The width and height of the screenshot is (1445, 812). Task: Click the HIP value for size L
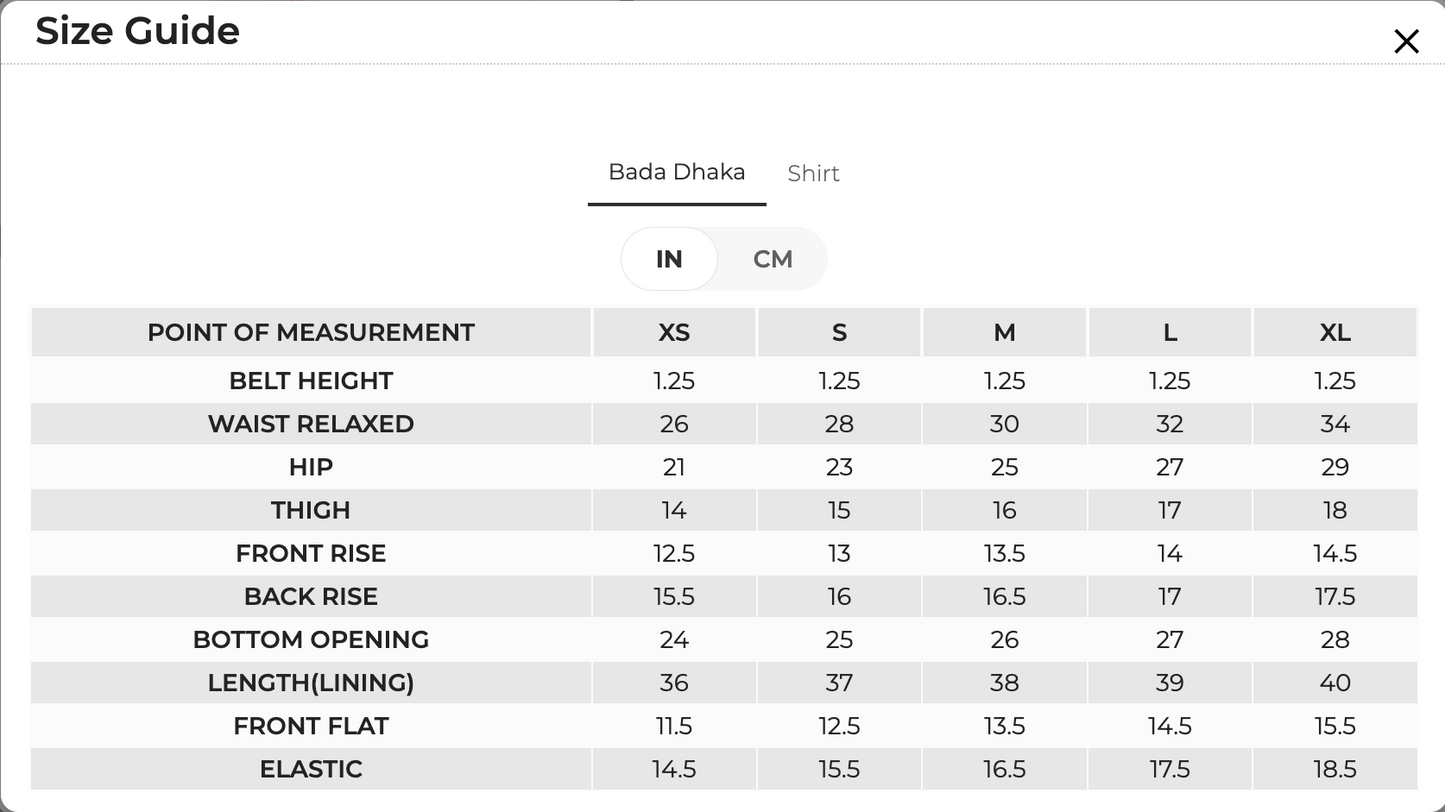click(x=1170, y=467)
